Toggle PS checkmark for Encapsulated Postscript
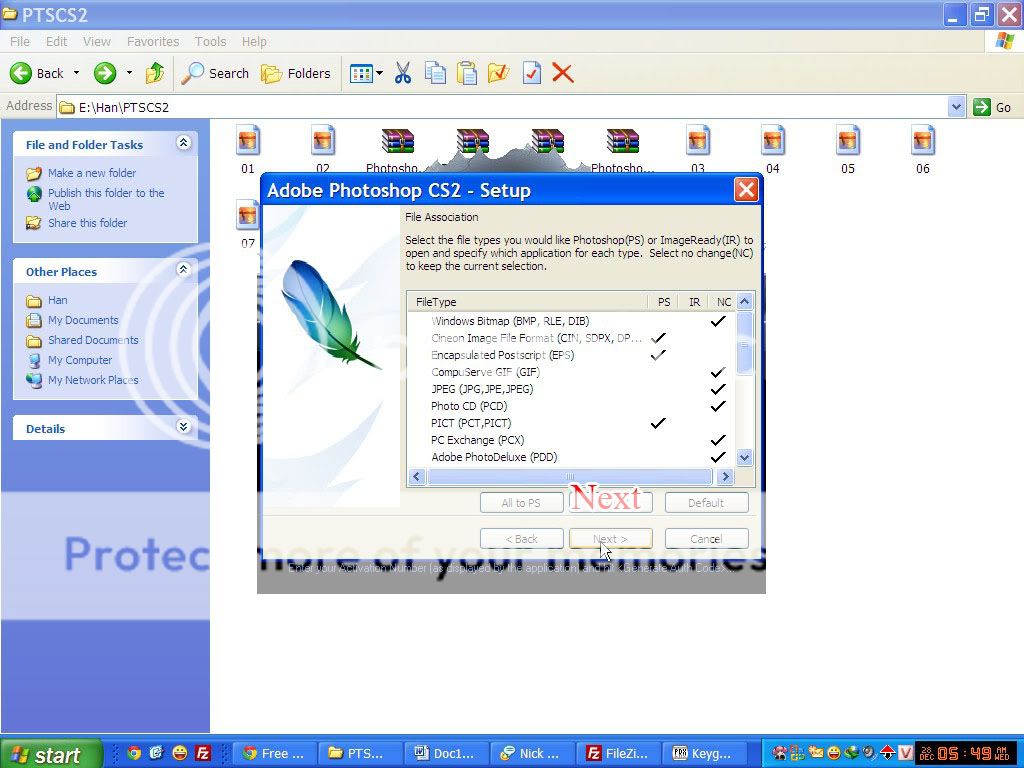Image resolution: width=1024 pixels, height=768 pixels. point(658,355)
